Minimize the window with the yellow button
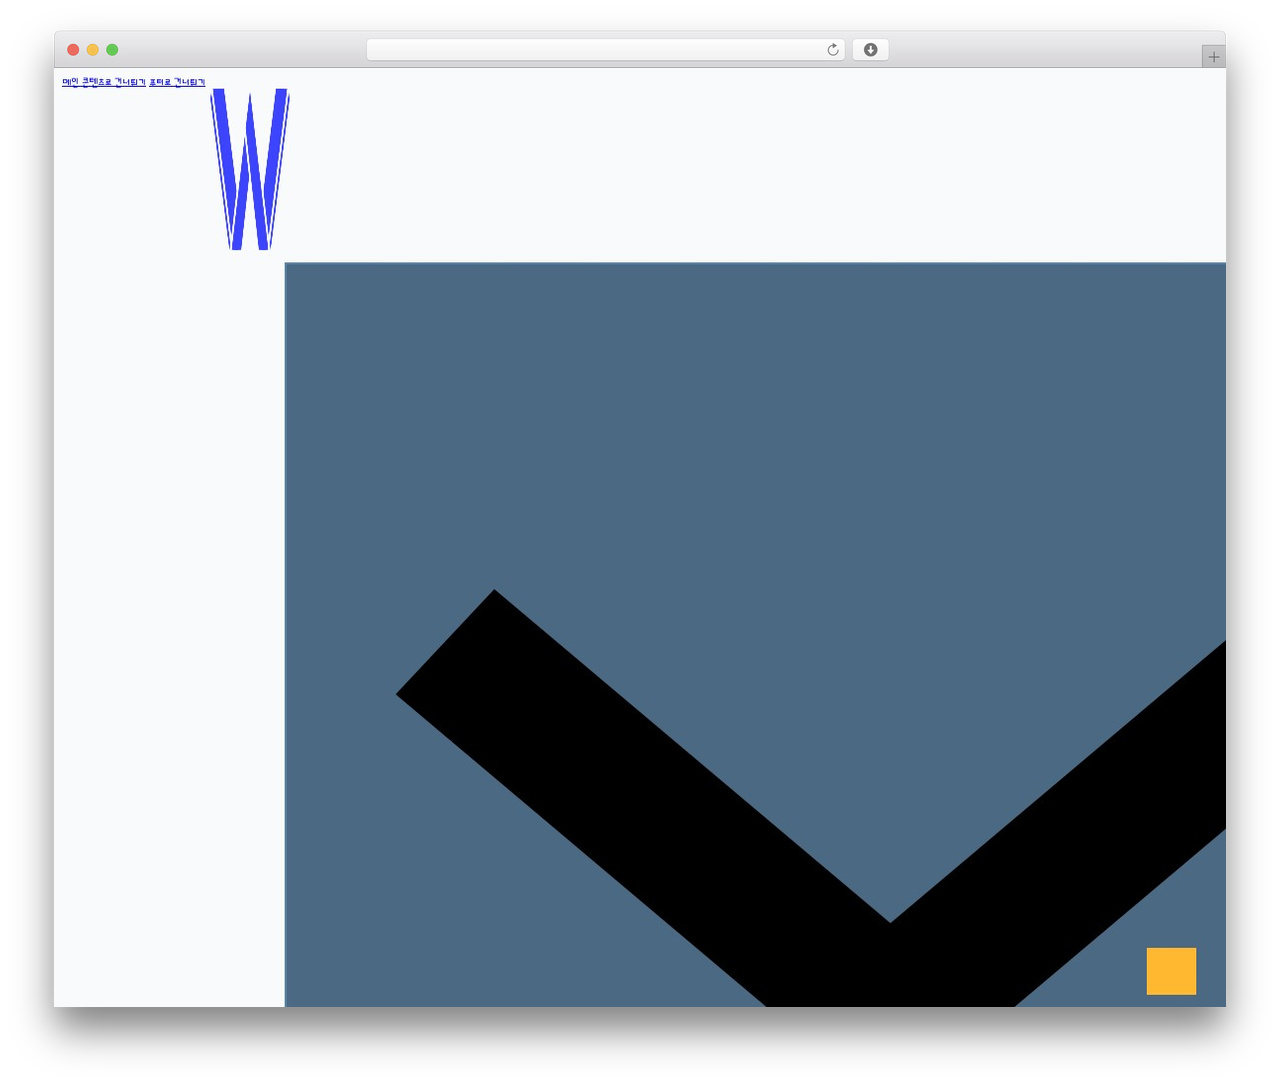The height and width of the screenshot is (1084, 1280). 93,50
